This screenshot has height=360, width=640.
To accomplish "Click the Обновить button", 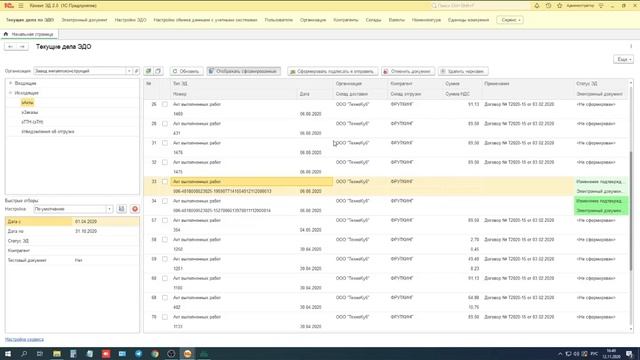I will pyautogui.click(x=186, y=71).
